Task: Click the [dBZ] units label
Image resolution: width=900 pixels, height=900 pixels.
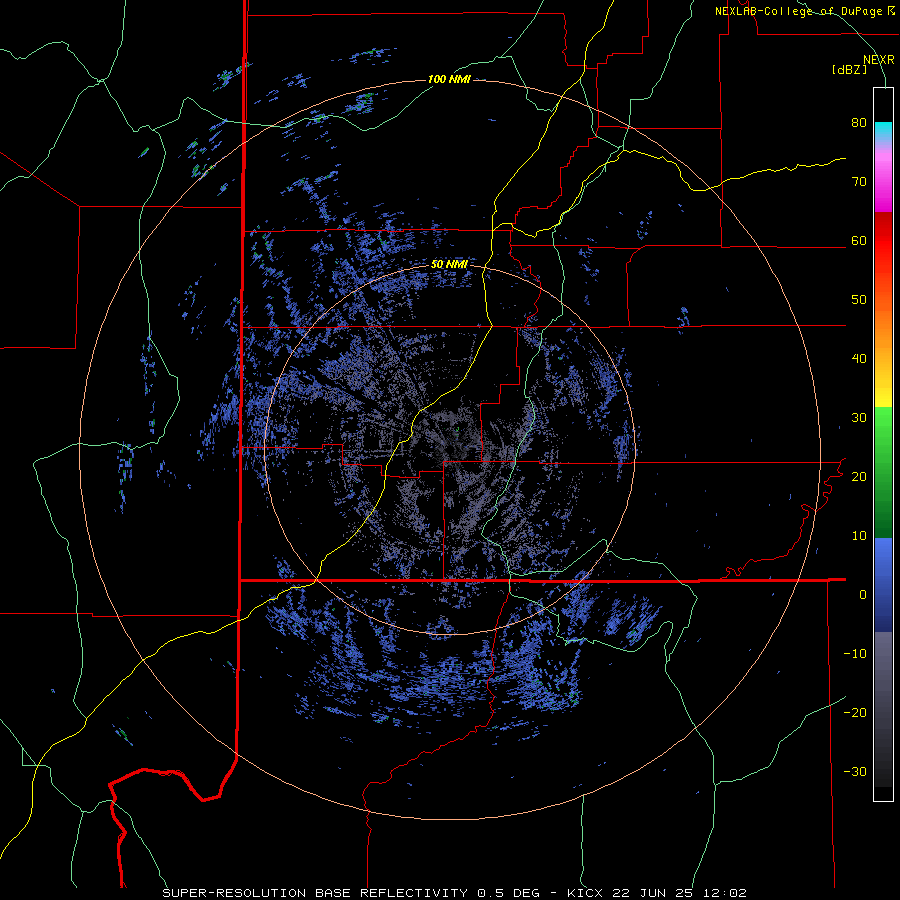Action: coord(849,69)
